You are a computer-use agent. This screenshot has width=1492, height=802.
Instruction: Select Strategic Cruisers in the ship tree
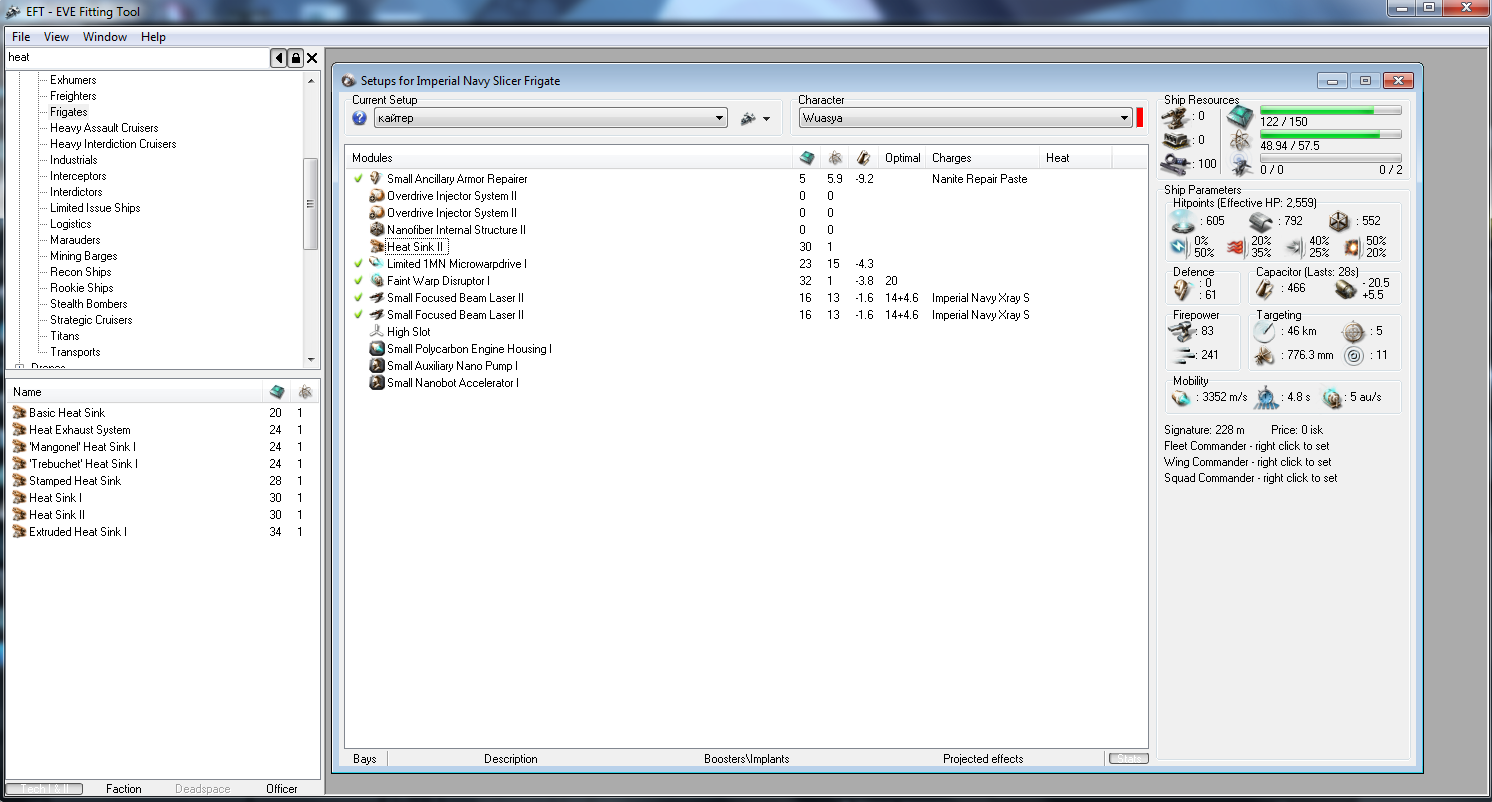[x=91, y=320]
